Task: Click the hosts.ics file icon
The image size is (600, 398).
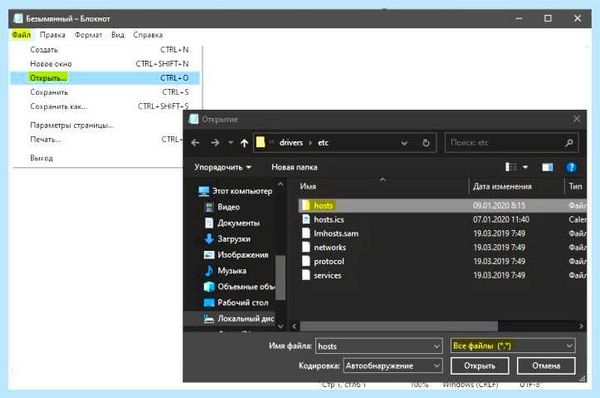Action: (x=306, y=219)
